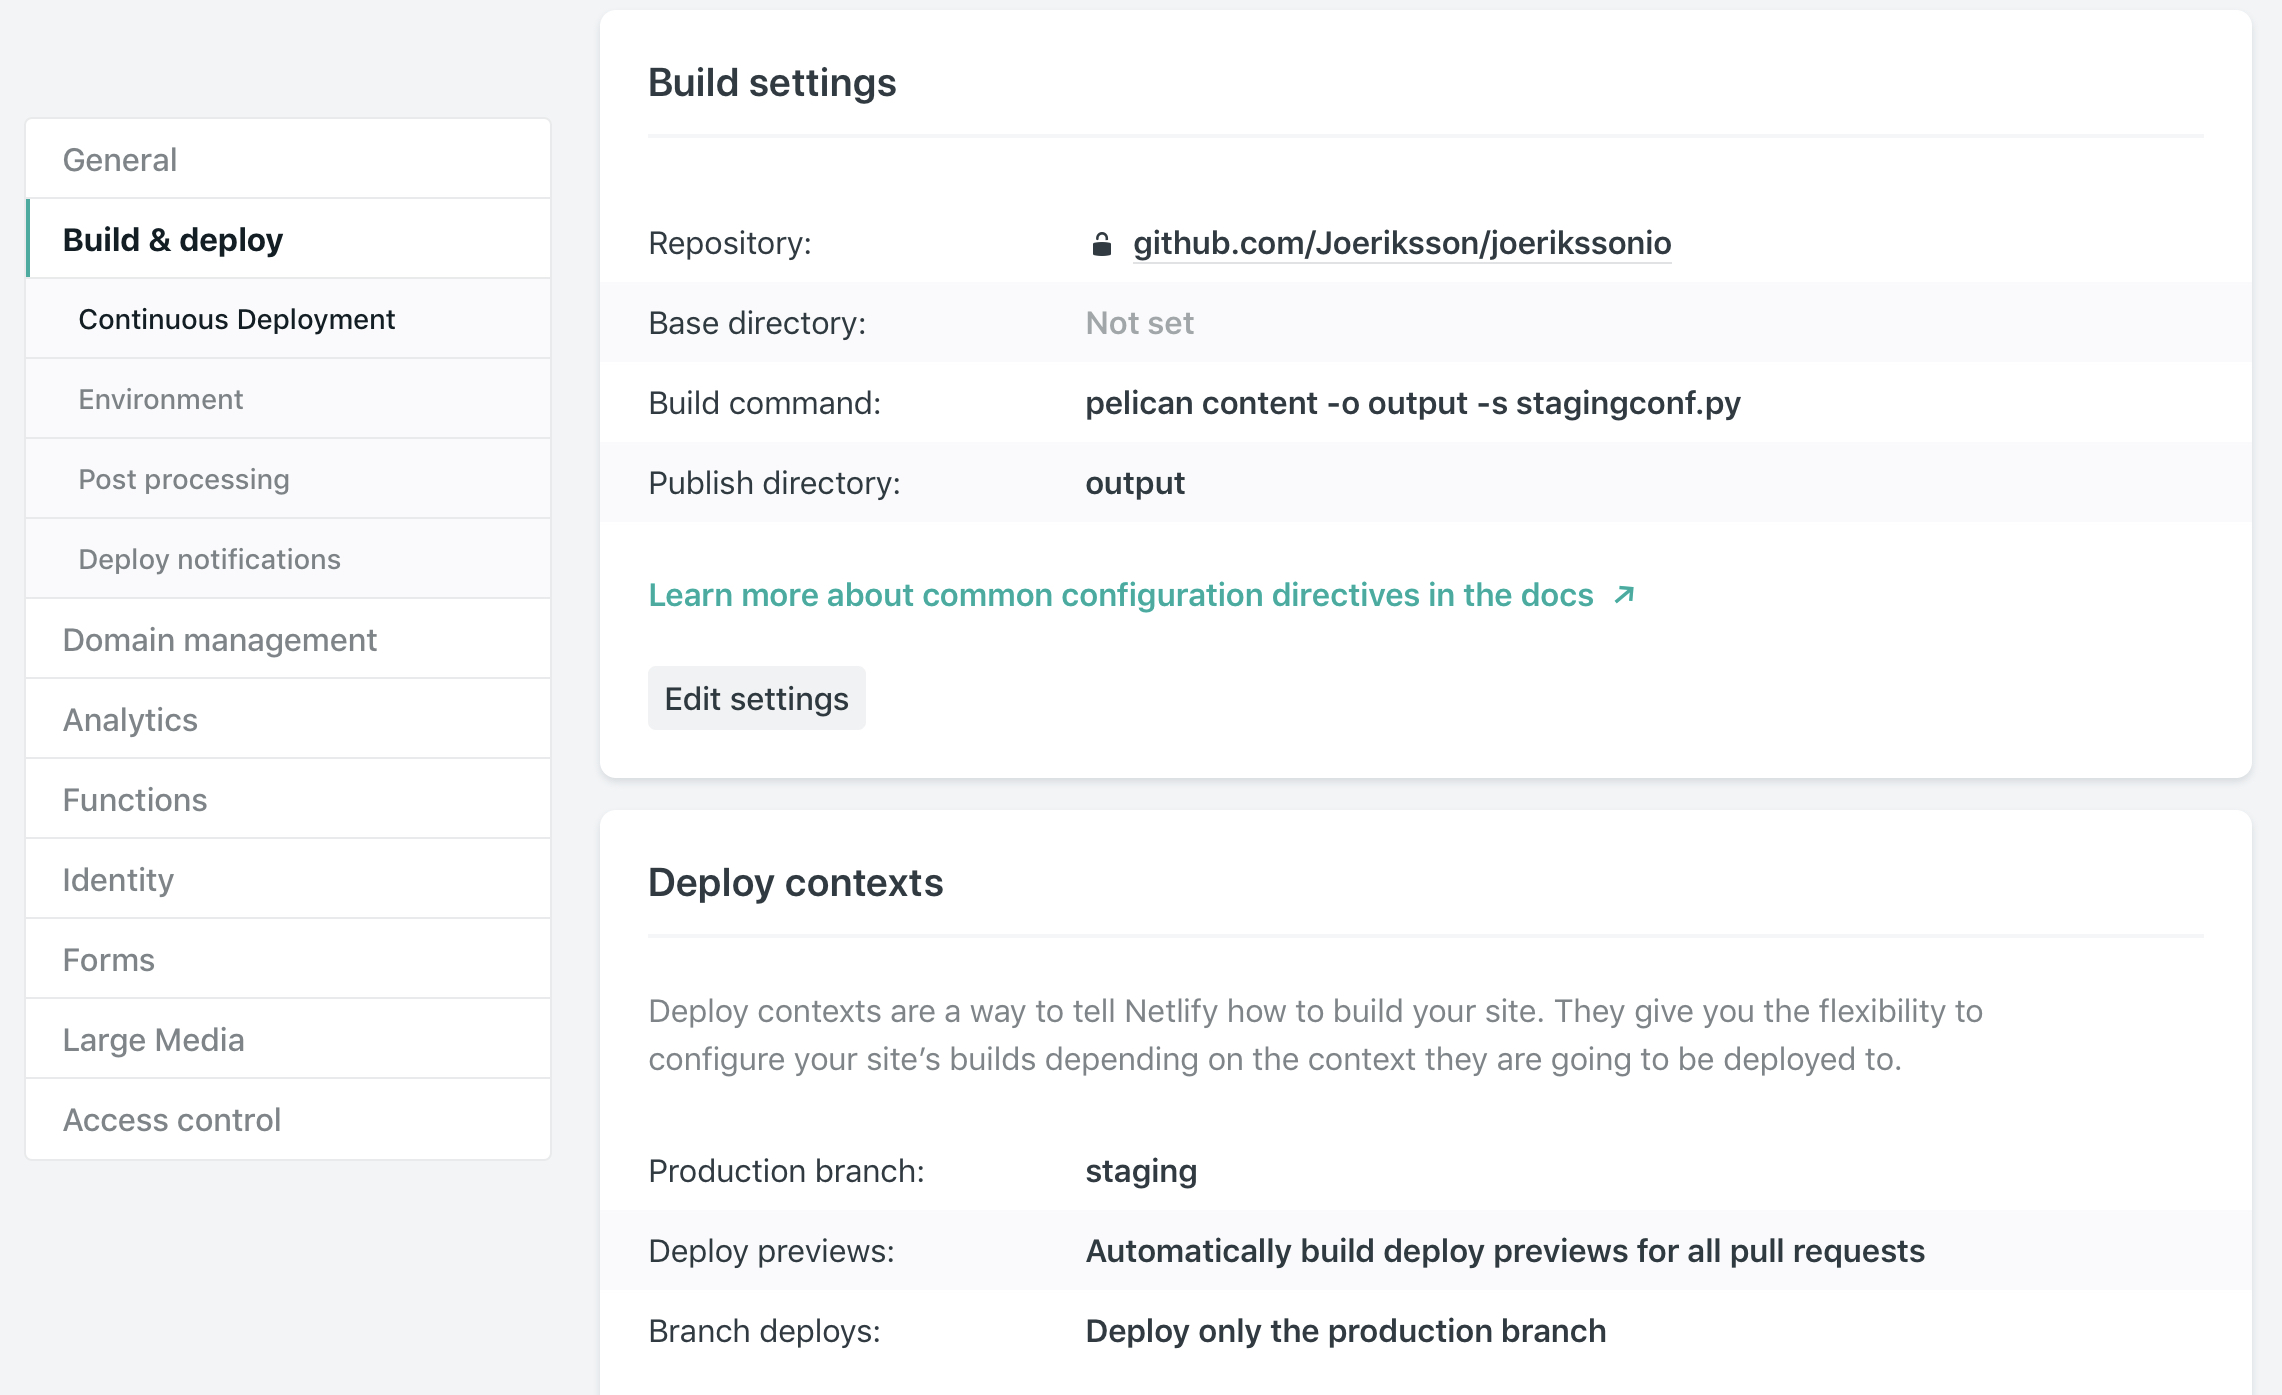2282x1395 pixels.
Task: Open the Analytics section
Action: [x=130, y=719]
